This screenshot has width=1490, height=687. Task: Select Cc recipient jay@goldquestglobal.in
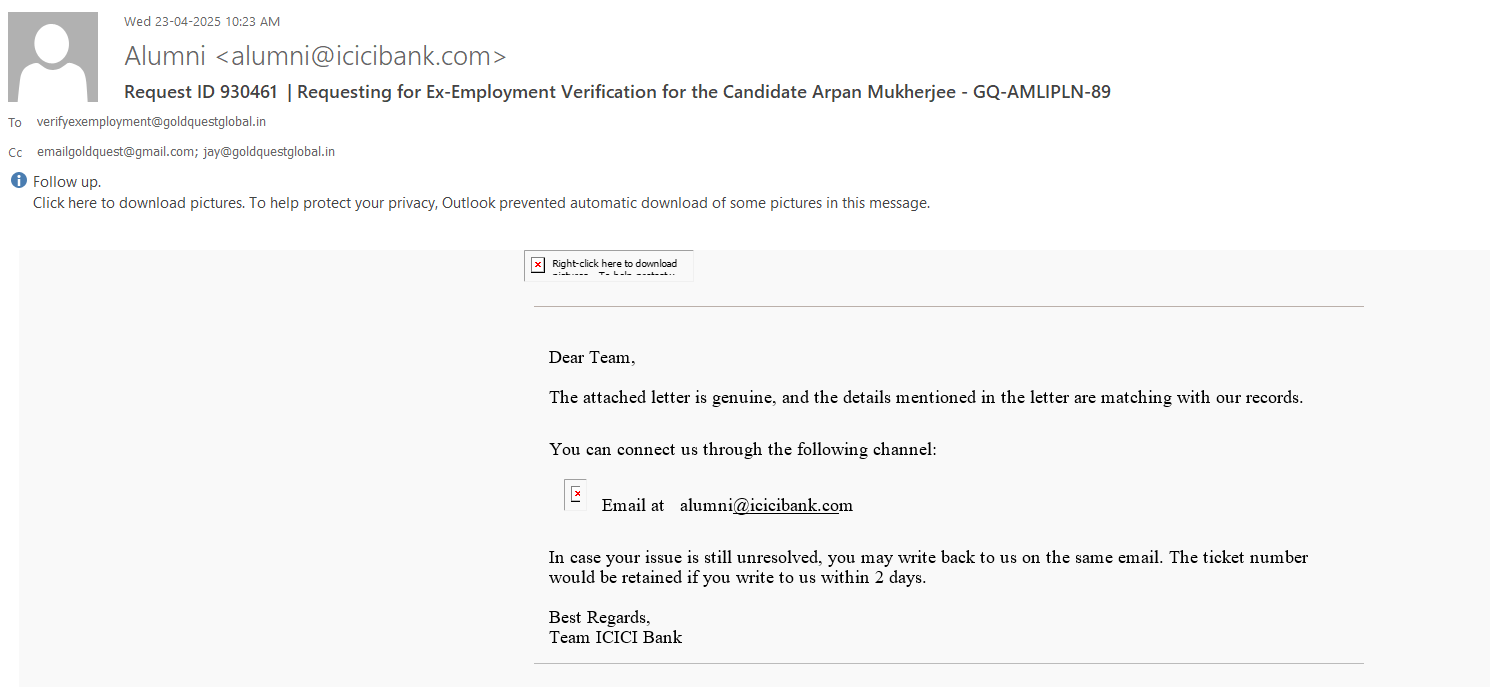click(269, 152)
